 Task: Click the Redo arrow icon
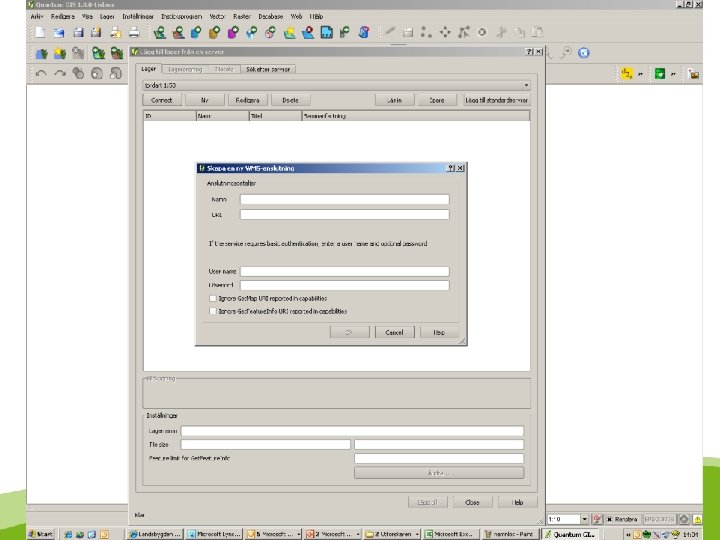point(60,73)
